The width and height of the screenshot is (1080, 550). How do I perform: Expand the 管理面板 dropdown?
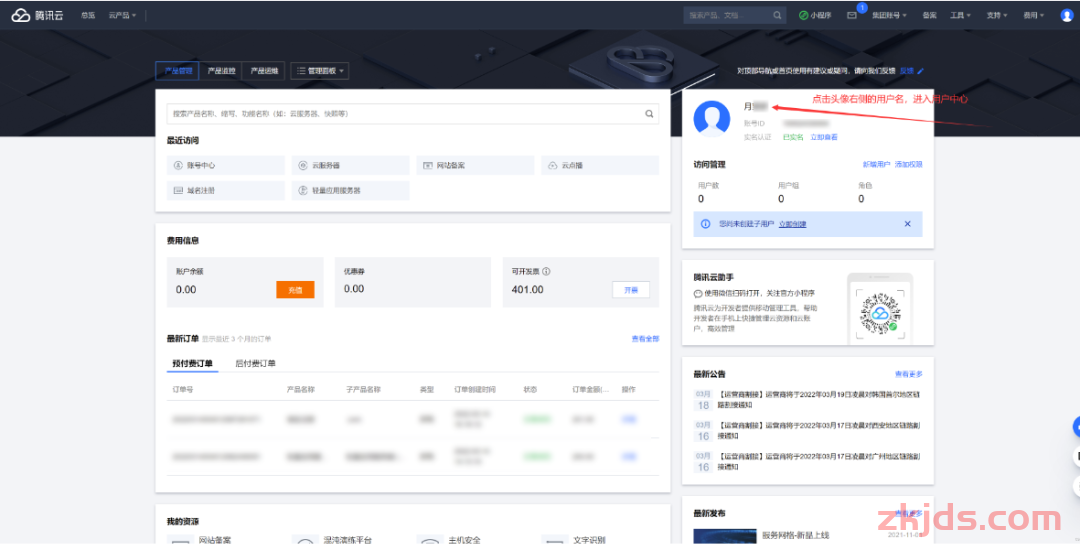coord(320,70)
